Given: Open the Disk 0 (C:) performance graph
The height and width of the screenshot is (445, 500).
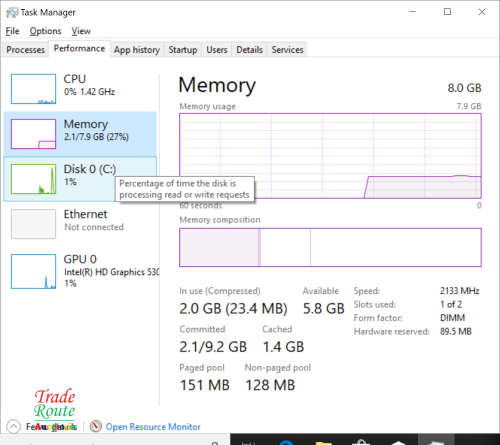Looking at the screenshot, I should click(80, 179).
